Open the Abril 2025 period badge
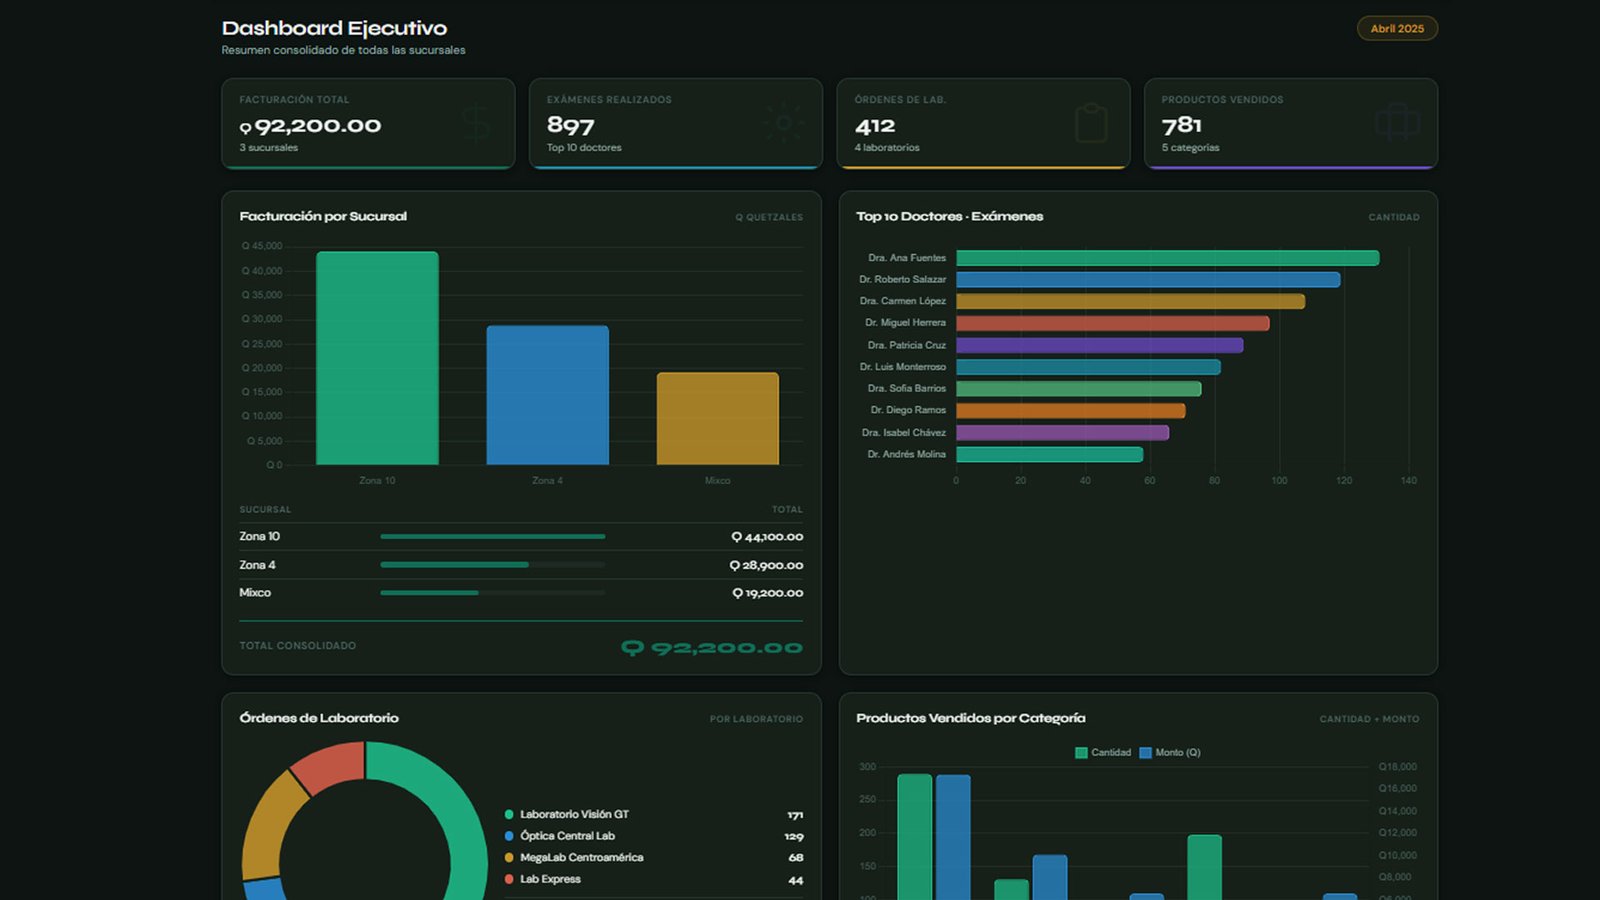Viewport: 1600px width, 900px height. coord(1397,28)
